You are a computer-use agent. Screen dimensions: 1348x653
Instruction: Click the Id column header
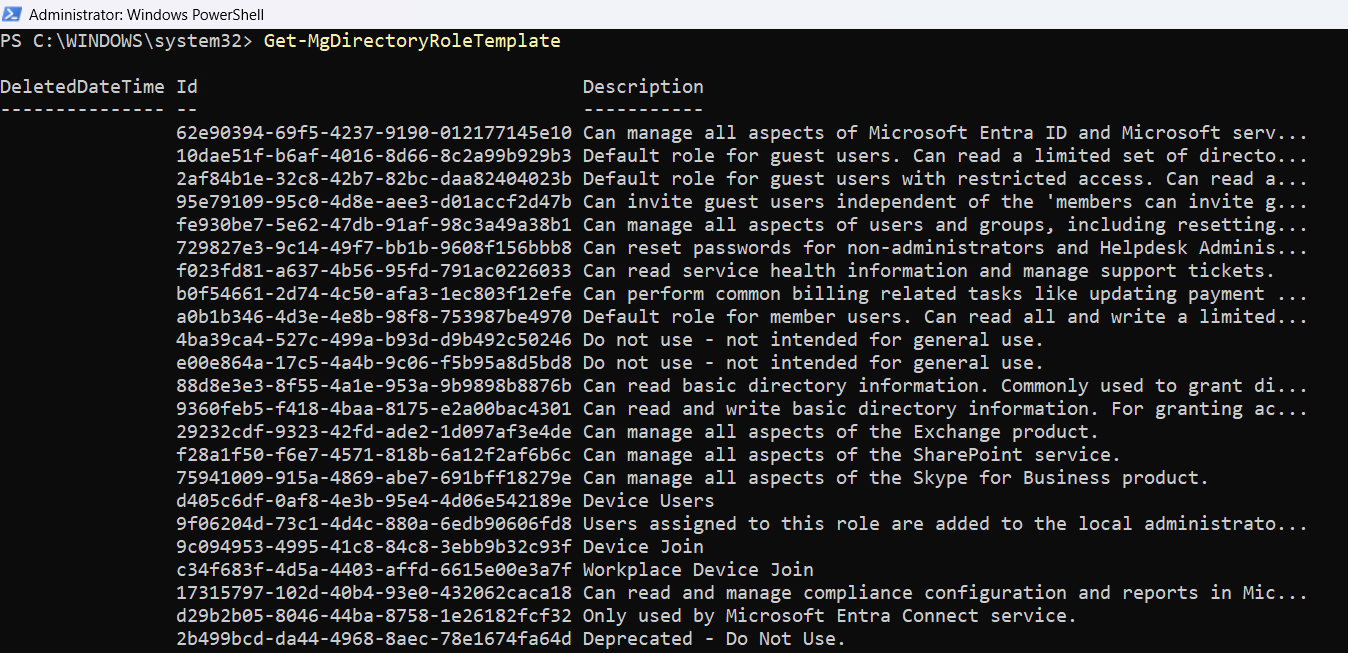187,87
